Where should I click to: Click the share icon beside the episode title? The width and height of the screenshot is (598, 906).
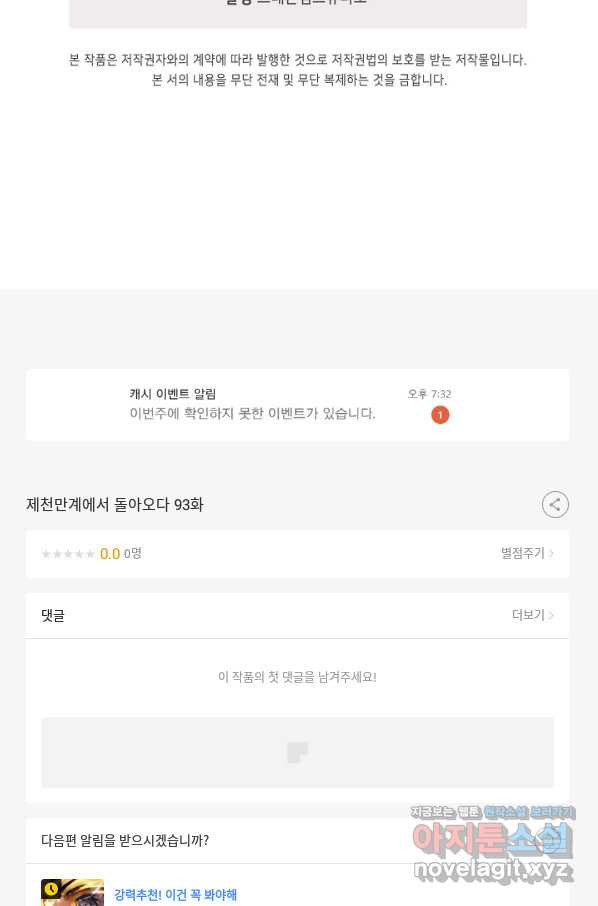555,504
